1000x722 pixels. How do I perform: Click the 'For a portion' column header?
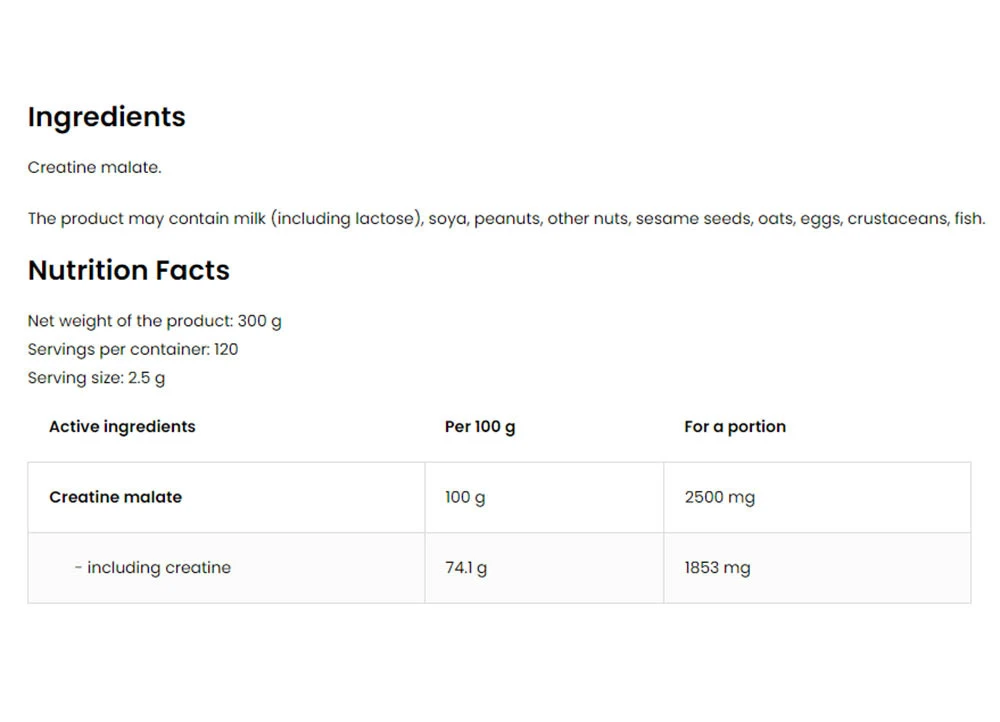735,427
